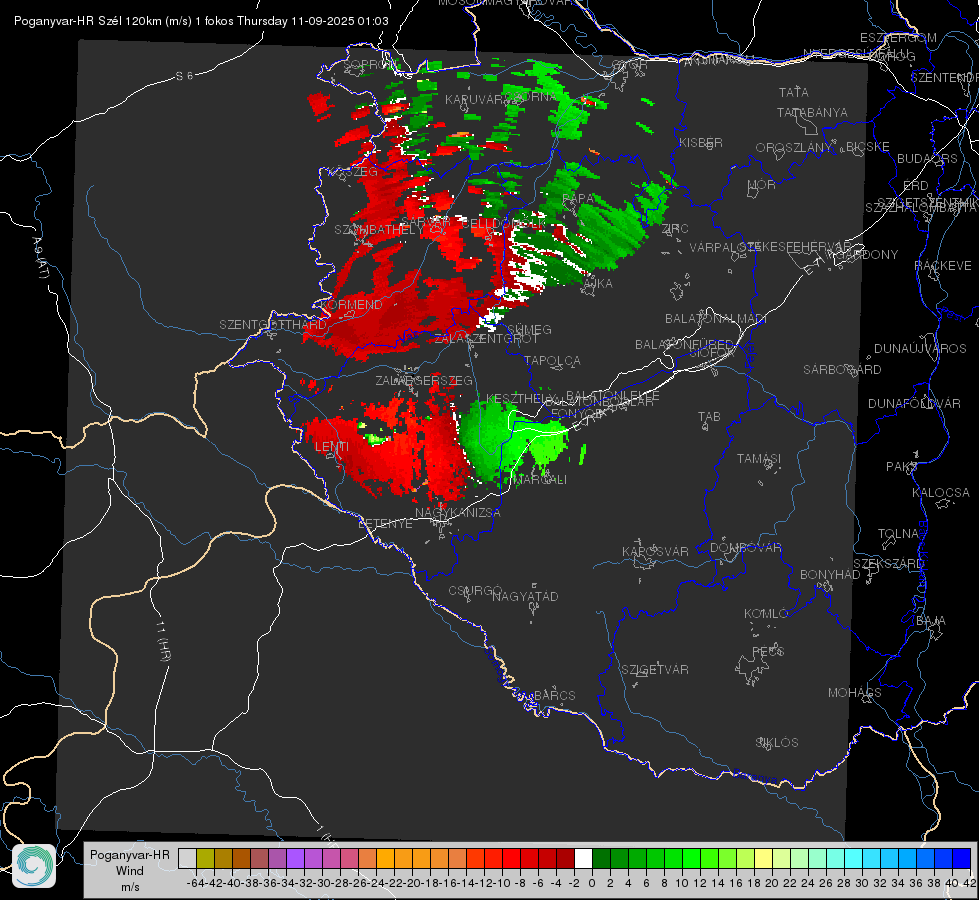
Task: Click the 'S 6' road label
Action: pos(185,76)
